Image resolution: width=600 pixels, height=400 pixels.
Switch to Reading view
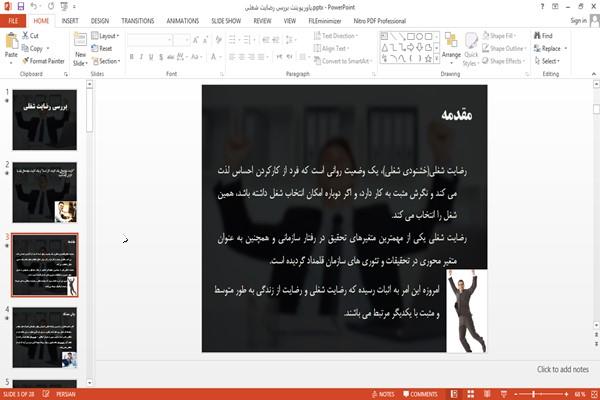[487, 394]
